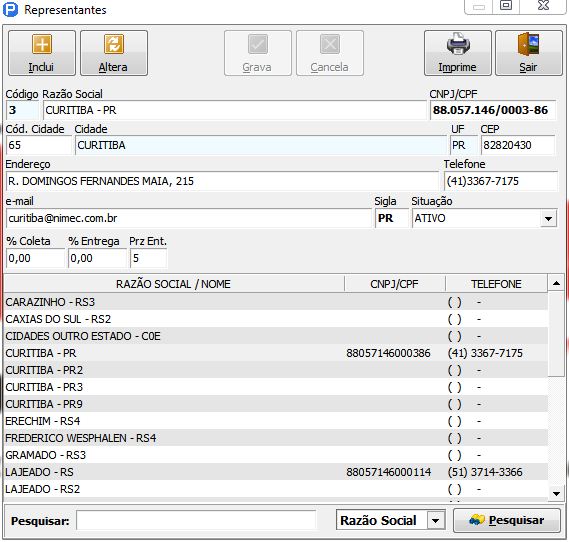
Task: Click CNPJ cell 88057146000386
Action: (388, 353)
